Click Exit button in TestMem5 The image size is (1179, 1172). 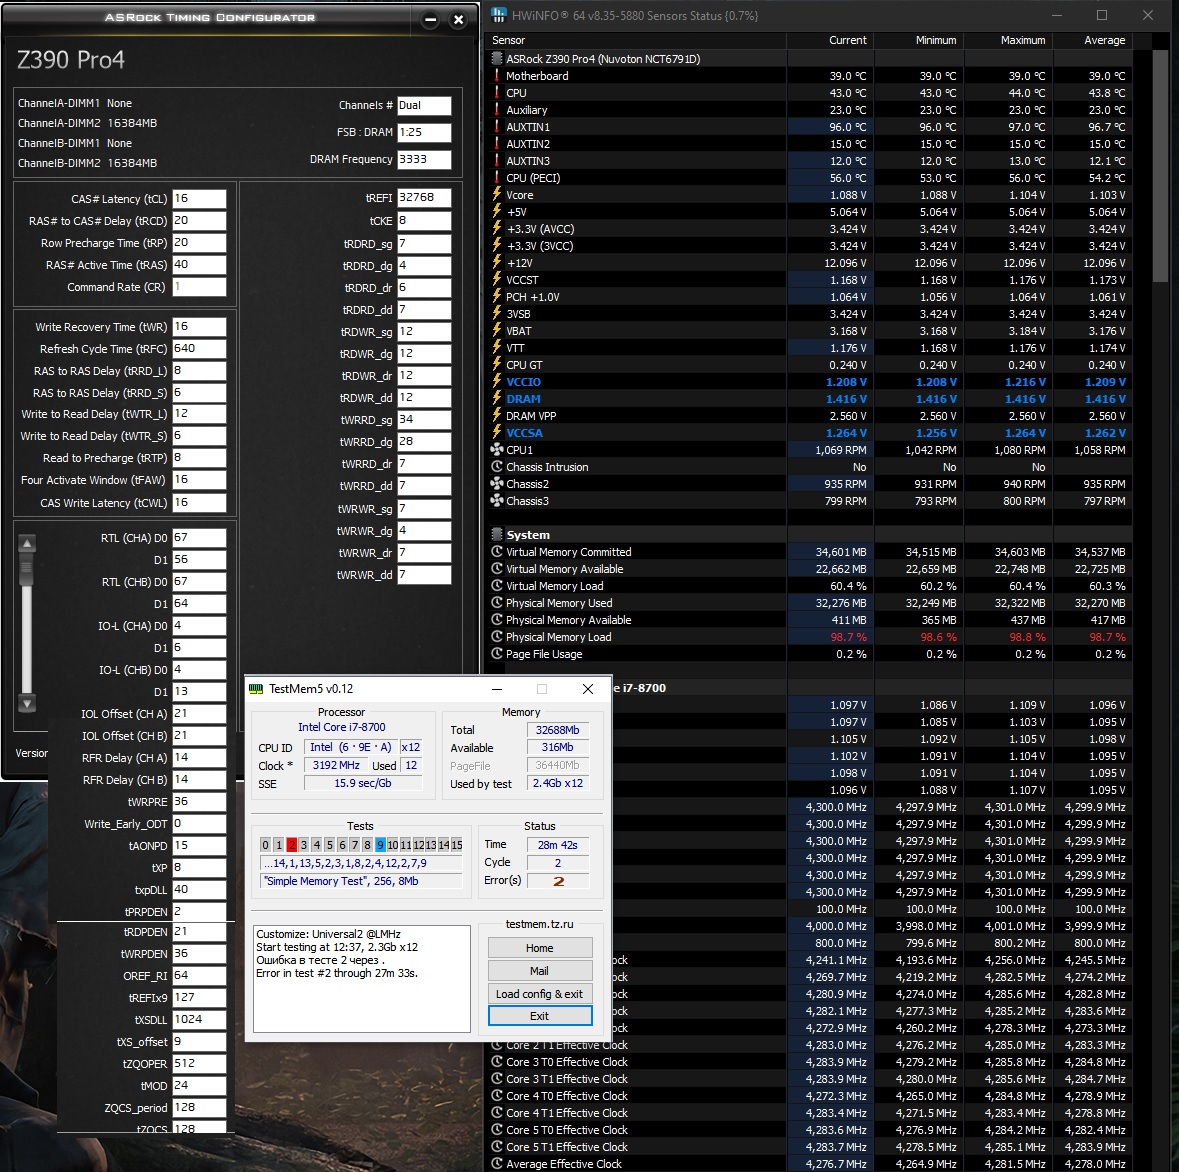(540, 1016)
